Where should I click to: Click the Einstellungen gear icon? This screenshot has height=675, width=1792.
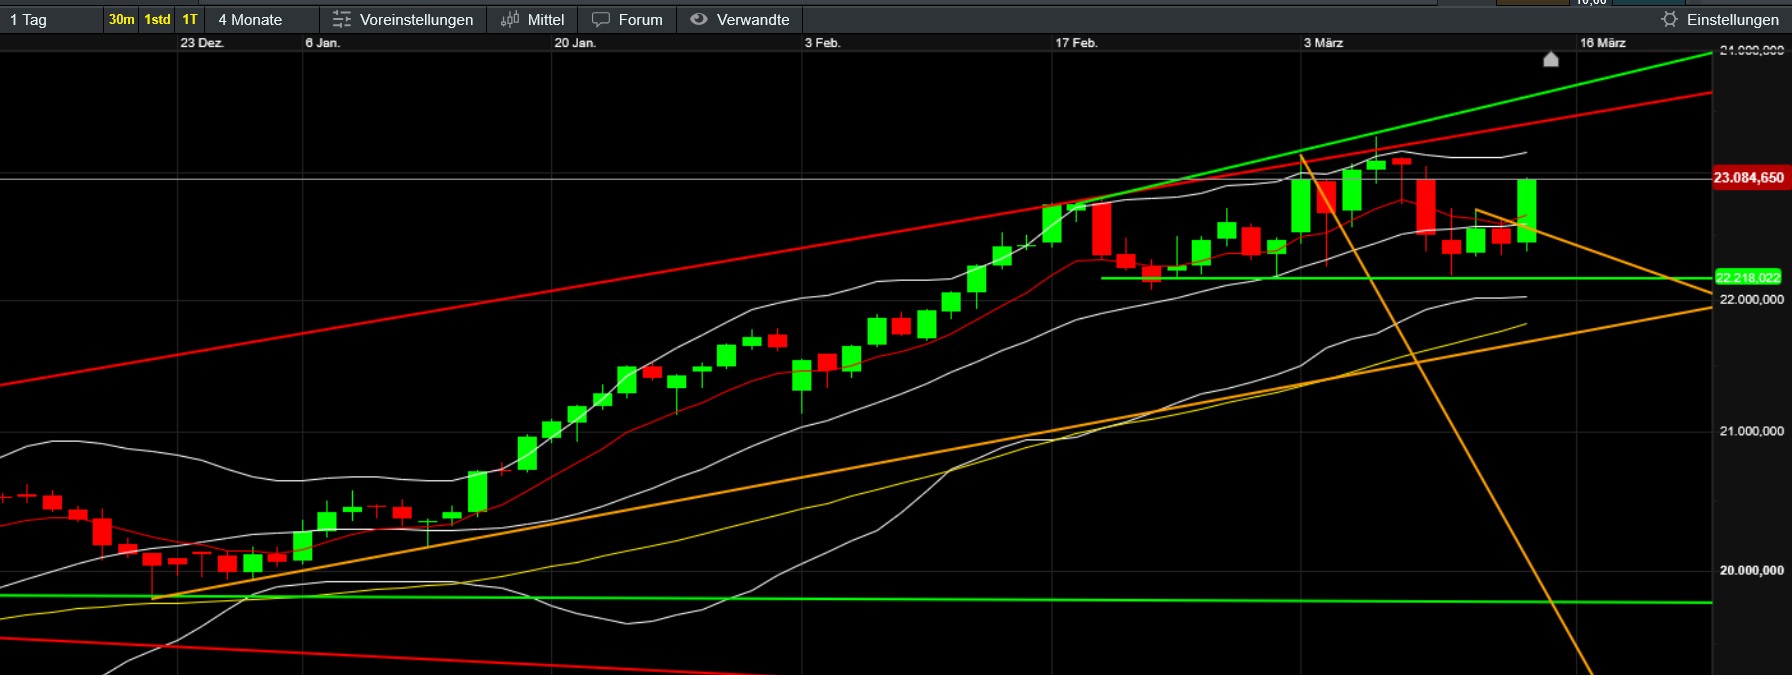[x=1669, y=19]
